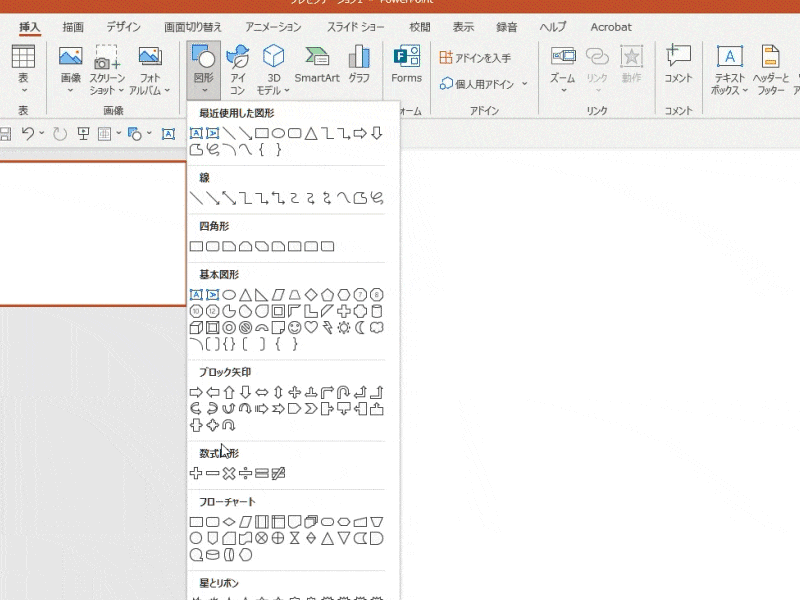Pick the diamond shape in 基本図形

pos(311,295)
